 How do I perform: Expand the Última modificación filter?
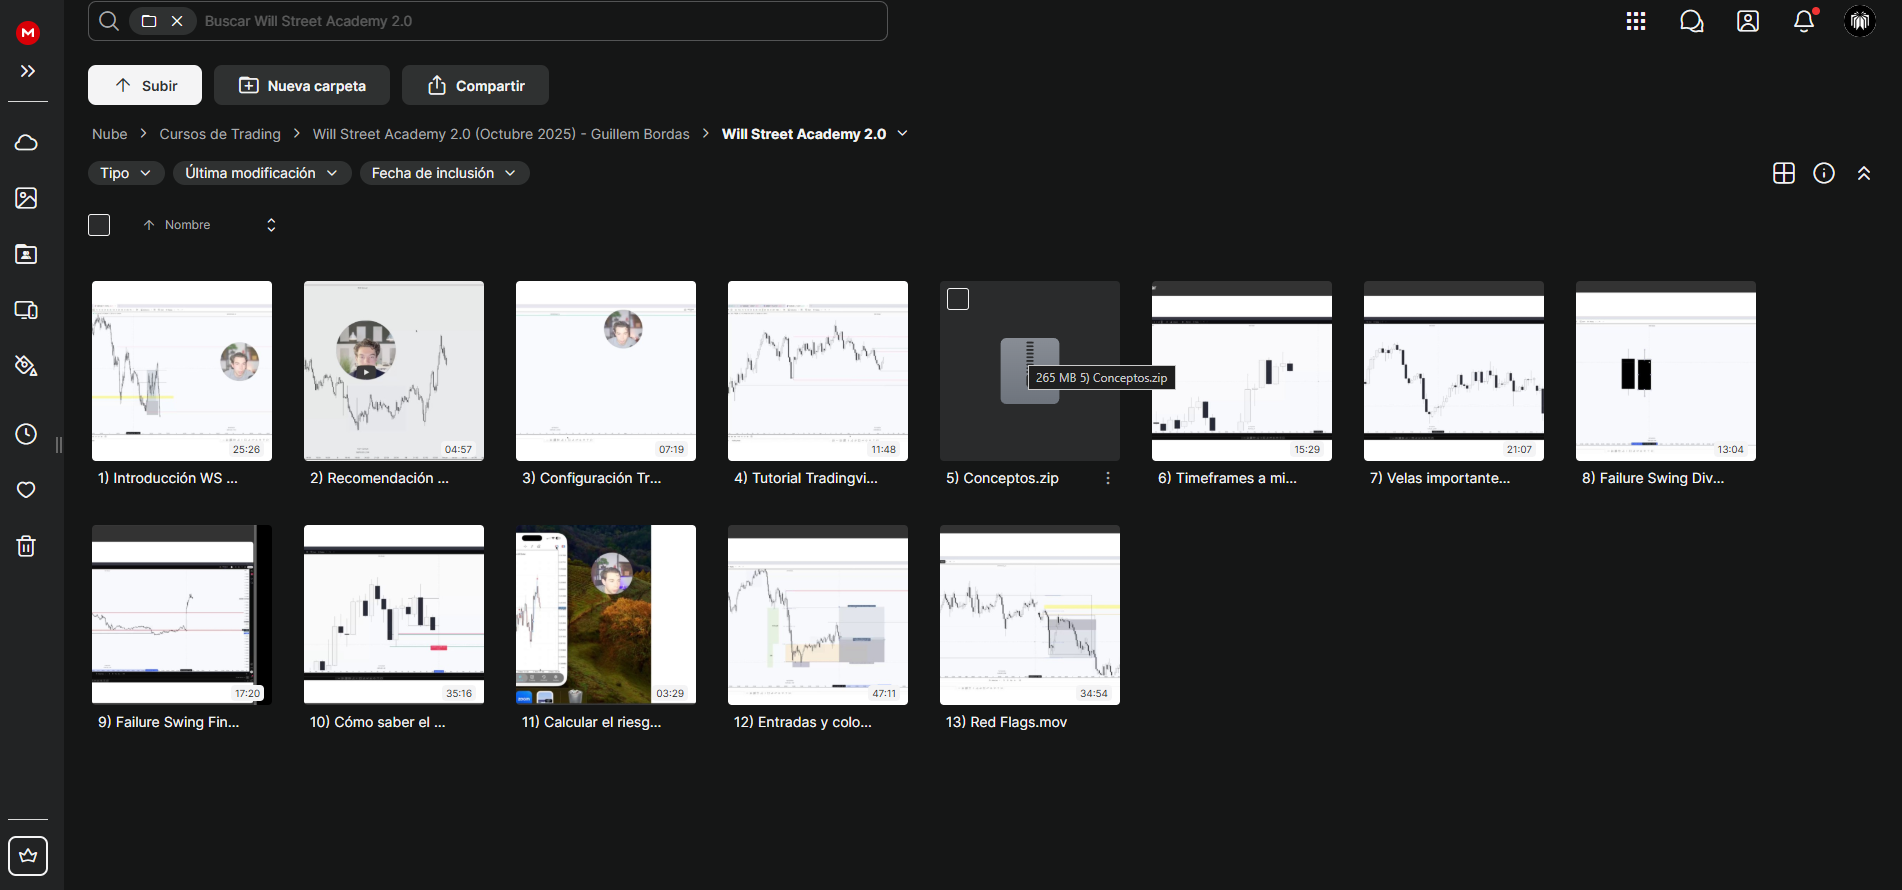[x=262, y=173]
